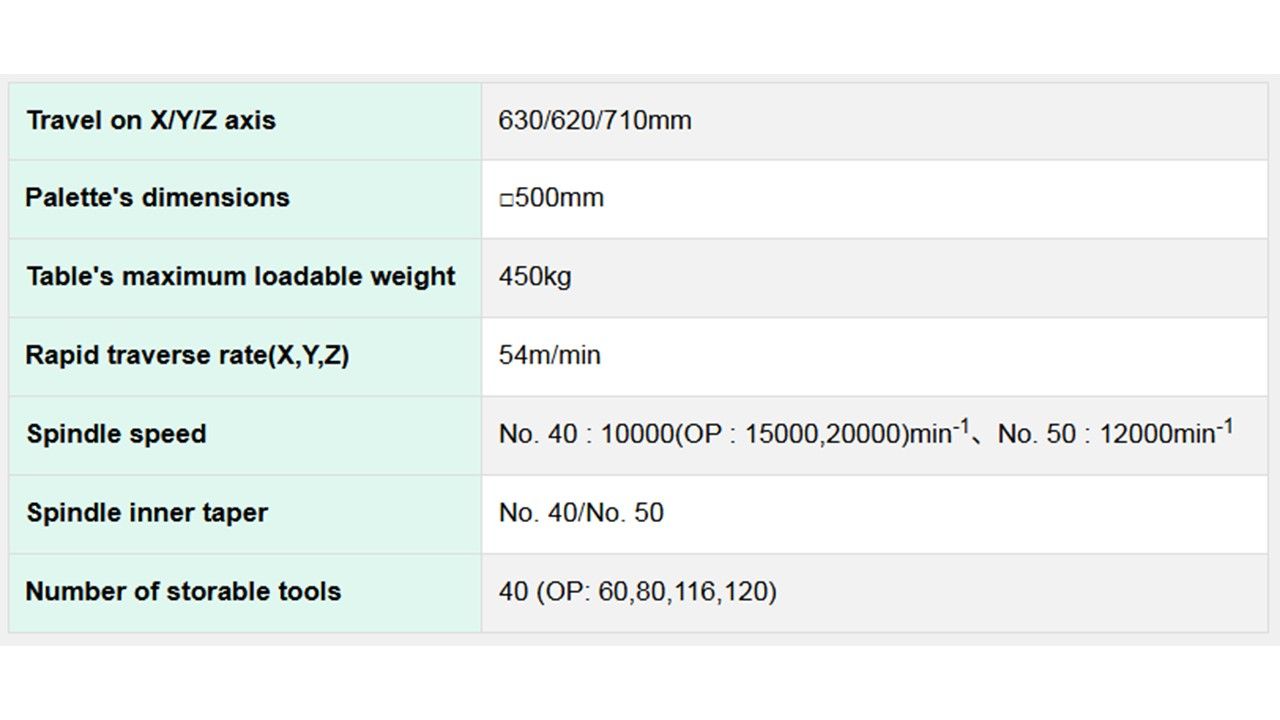Screen dimensions: 1280x720
Task: Click the standard tool count "40" before the parentheses
Action: (x=513, y=592)
